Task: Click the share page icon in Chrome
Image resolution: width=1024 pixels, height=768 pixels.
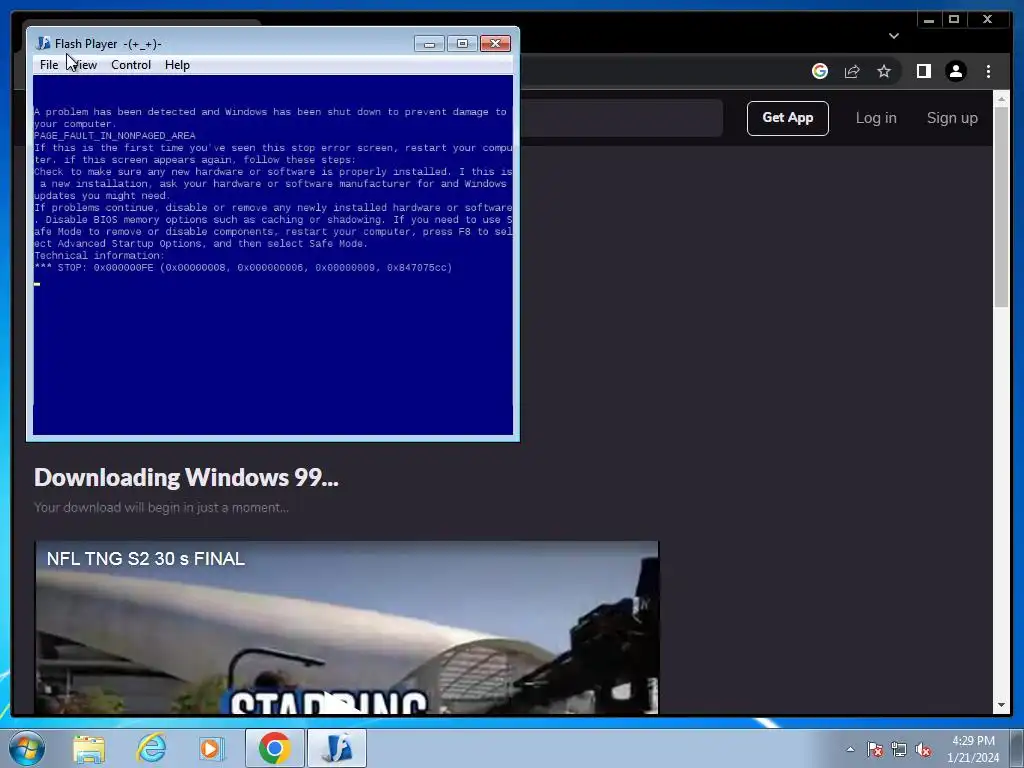Action: coord(852,71)
